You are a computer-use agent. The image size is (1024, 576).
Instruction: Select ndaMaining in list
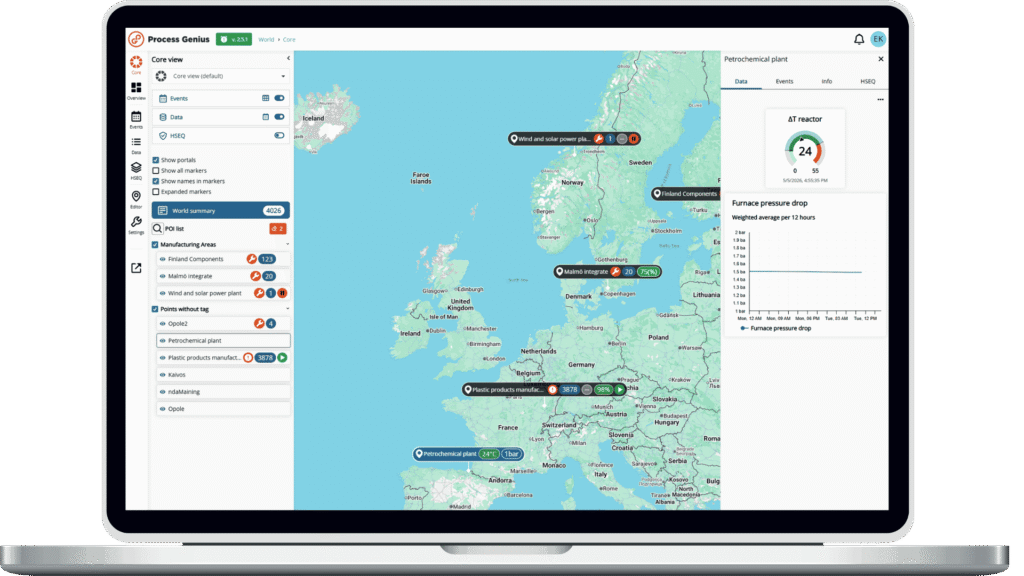[223, 392]
